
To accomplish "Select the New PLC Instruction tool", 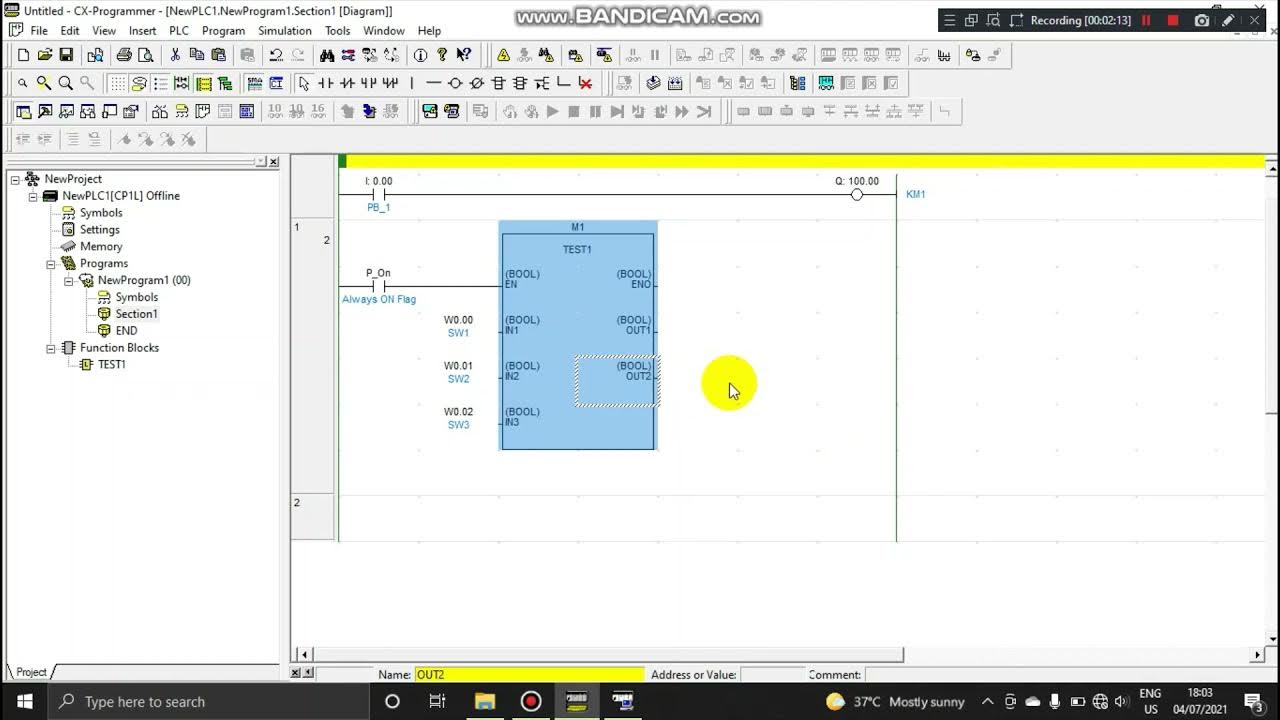I will point(499,83).
